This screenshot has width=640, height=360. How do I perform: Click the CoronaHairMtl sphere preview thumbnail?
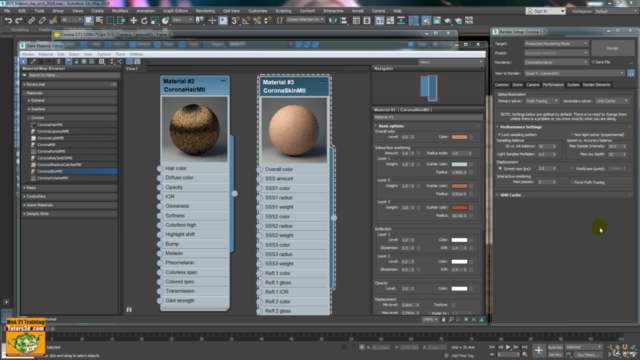195,129
